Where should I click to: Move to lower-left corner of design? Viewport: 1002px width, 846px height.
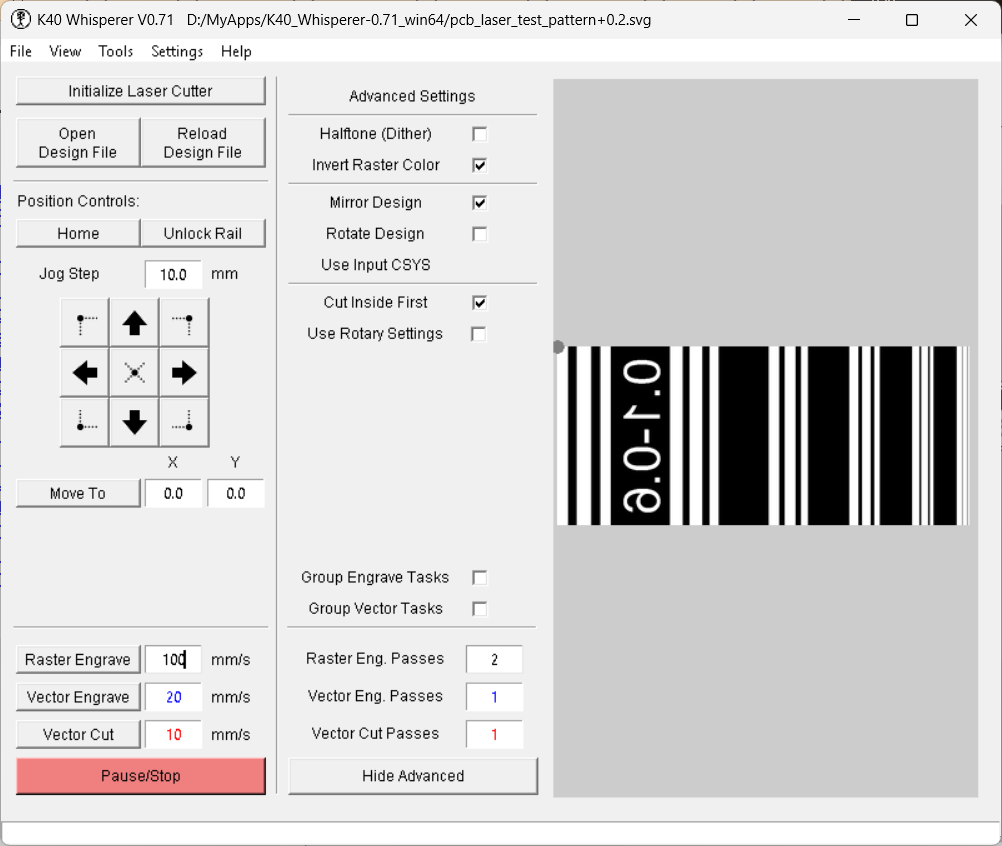coord(85,423)
